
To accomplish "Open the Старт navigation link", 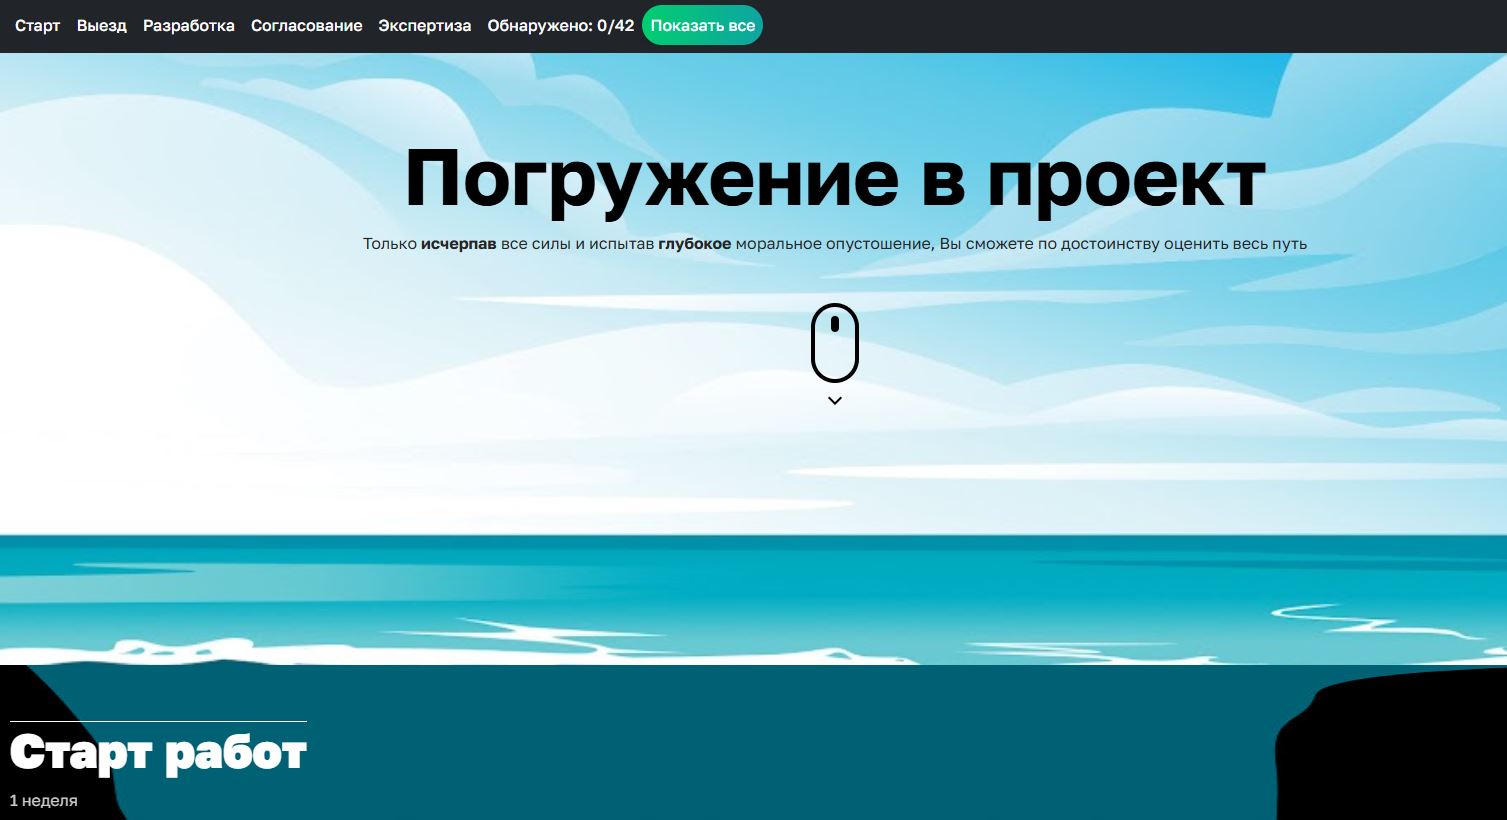I will point(38,26).
